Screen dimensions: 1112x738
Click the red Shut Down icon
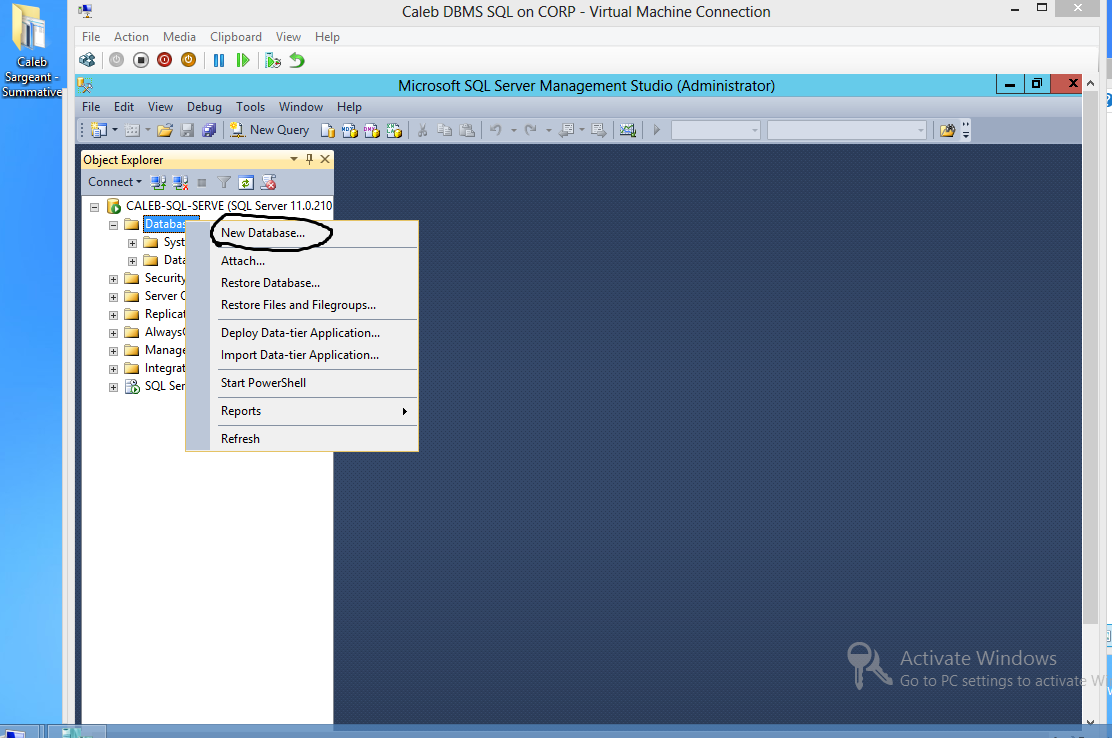point(165,60)
